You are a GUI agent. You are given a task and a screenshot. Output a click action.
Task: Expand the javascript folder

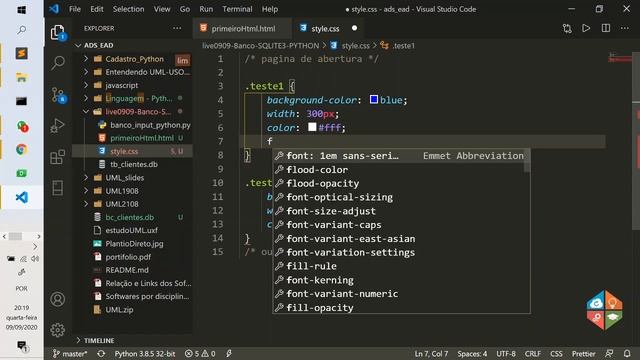[86, 85]
